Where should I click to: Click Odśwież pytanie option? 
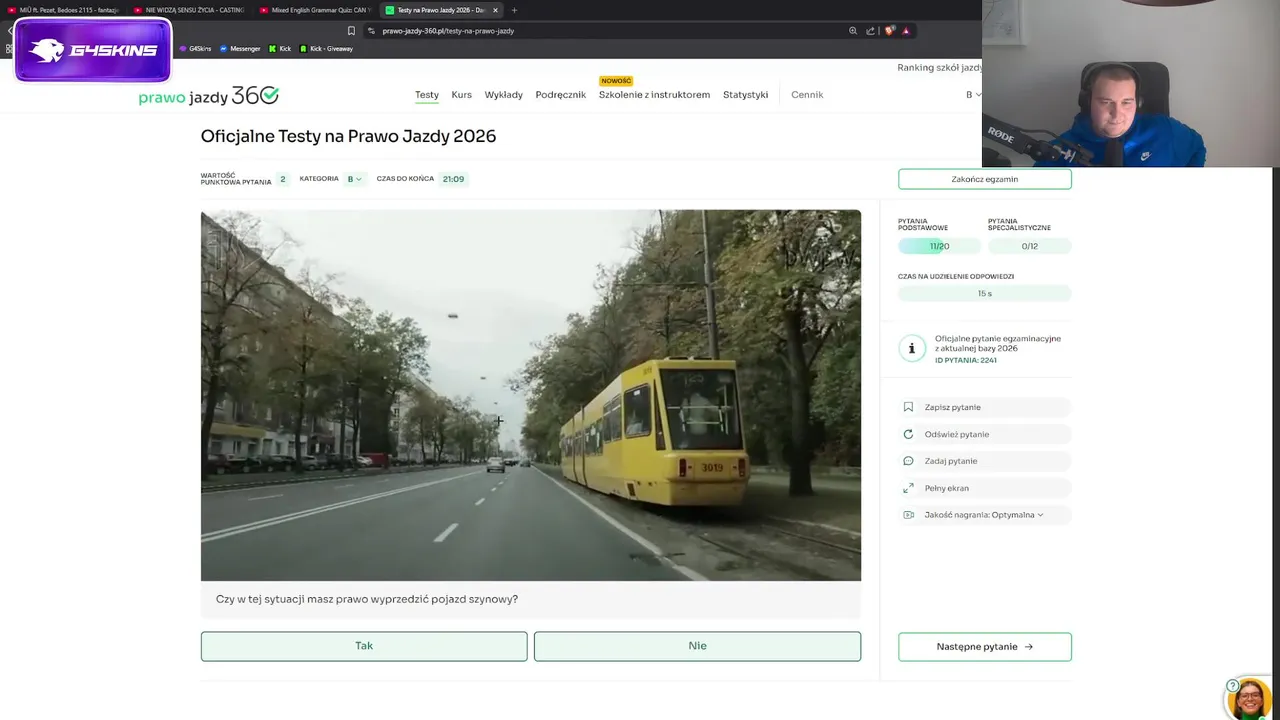(985, 434)
